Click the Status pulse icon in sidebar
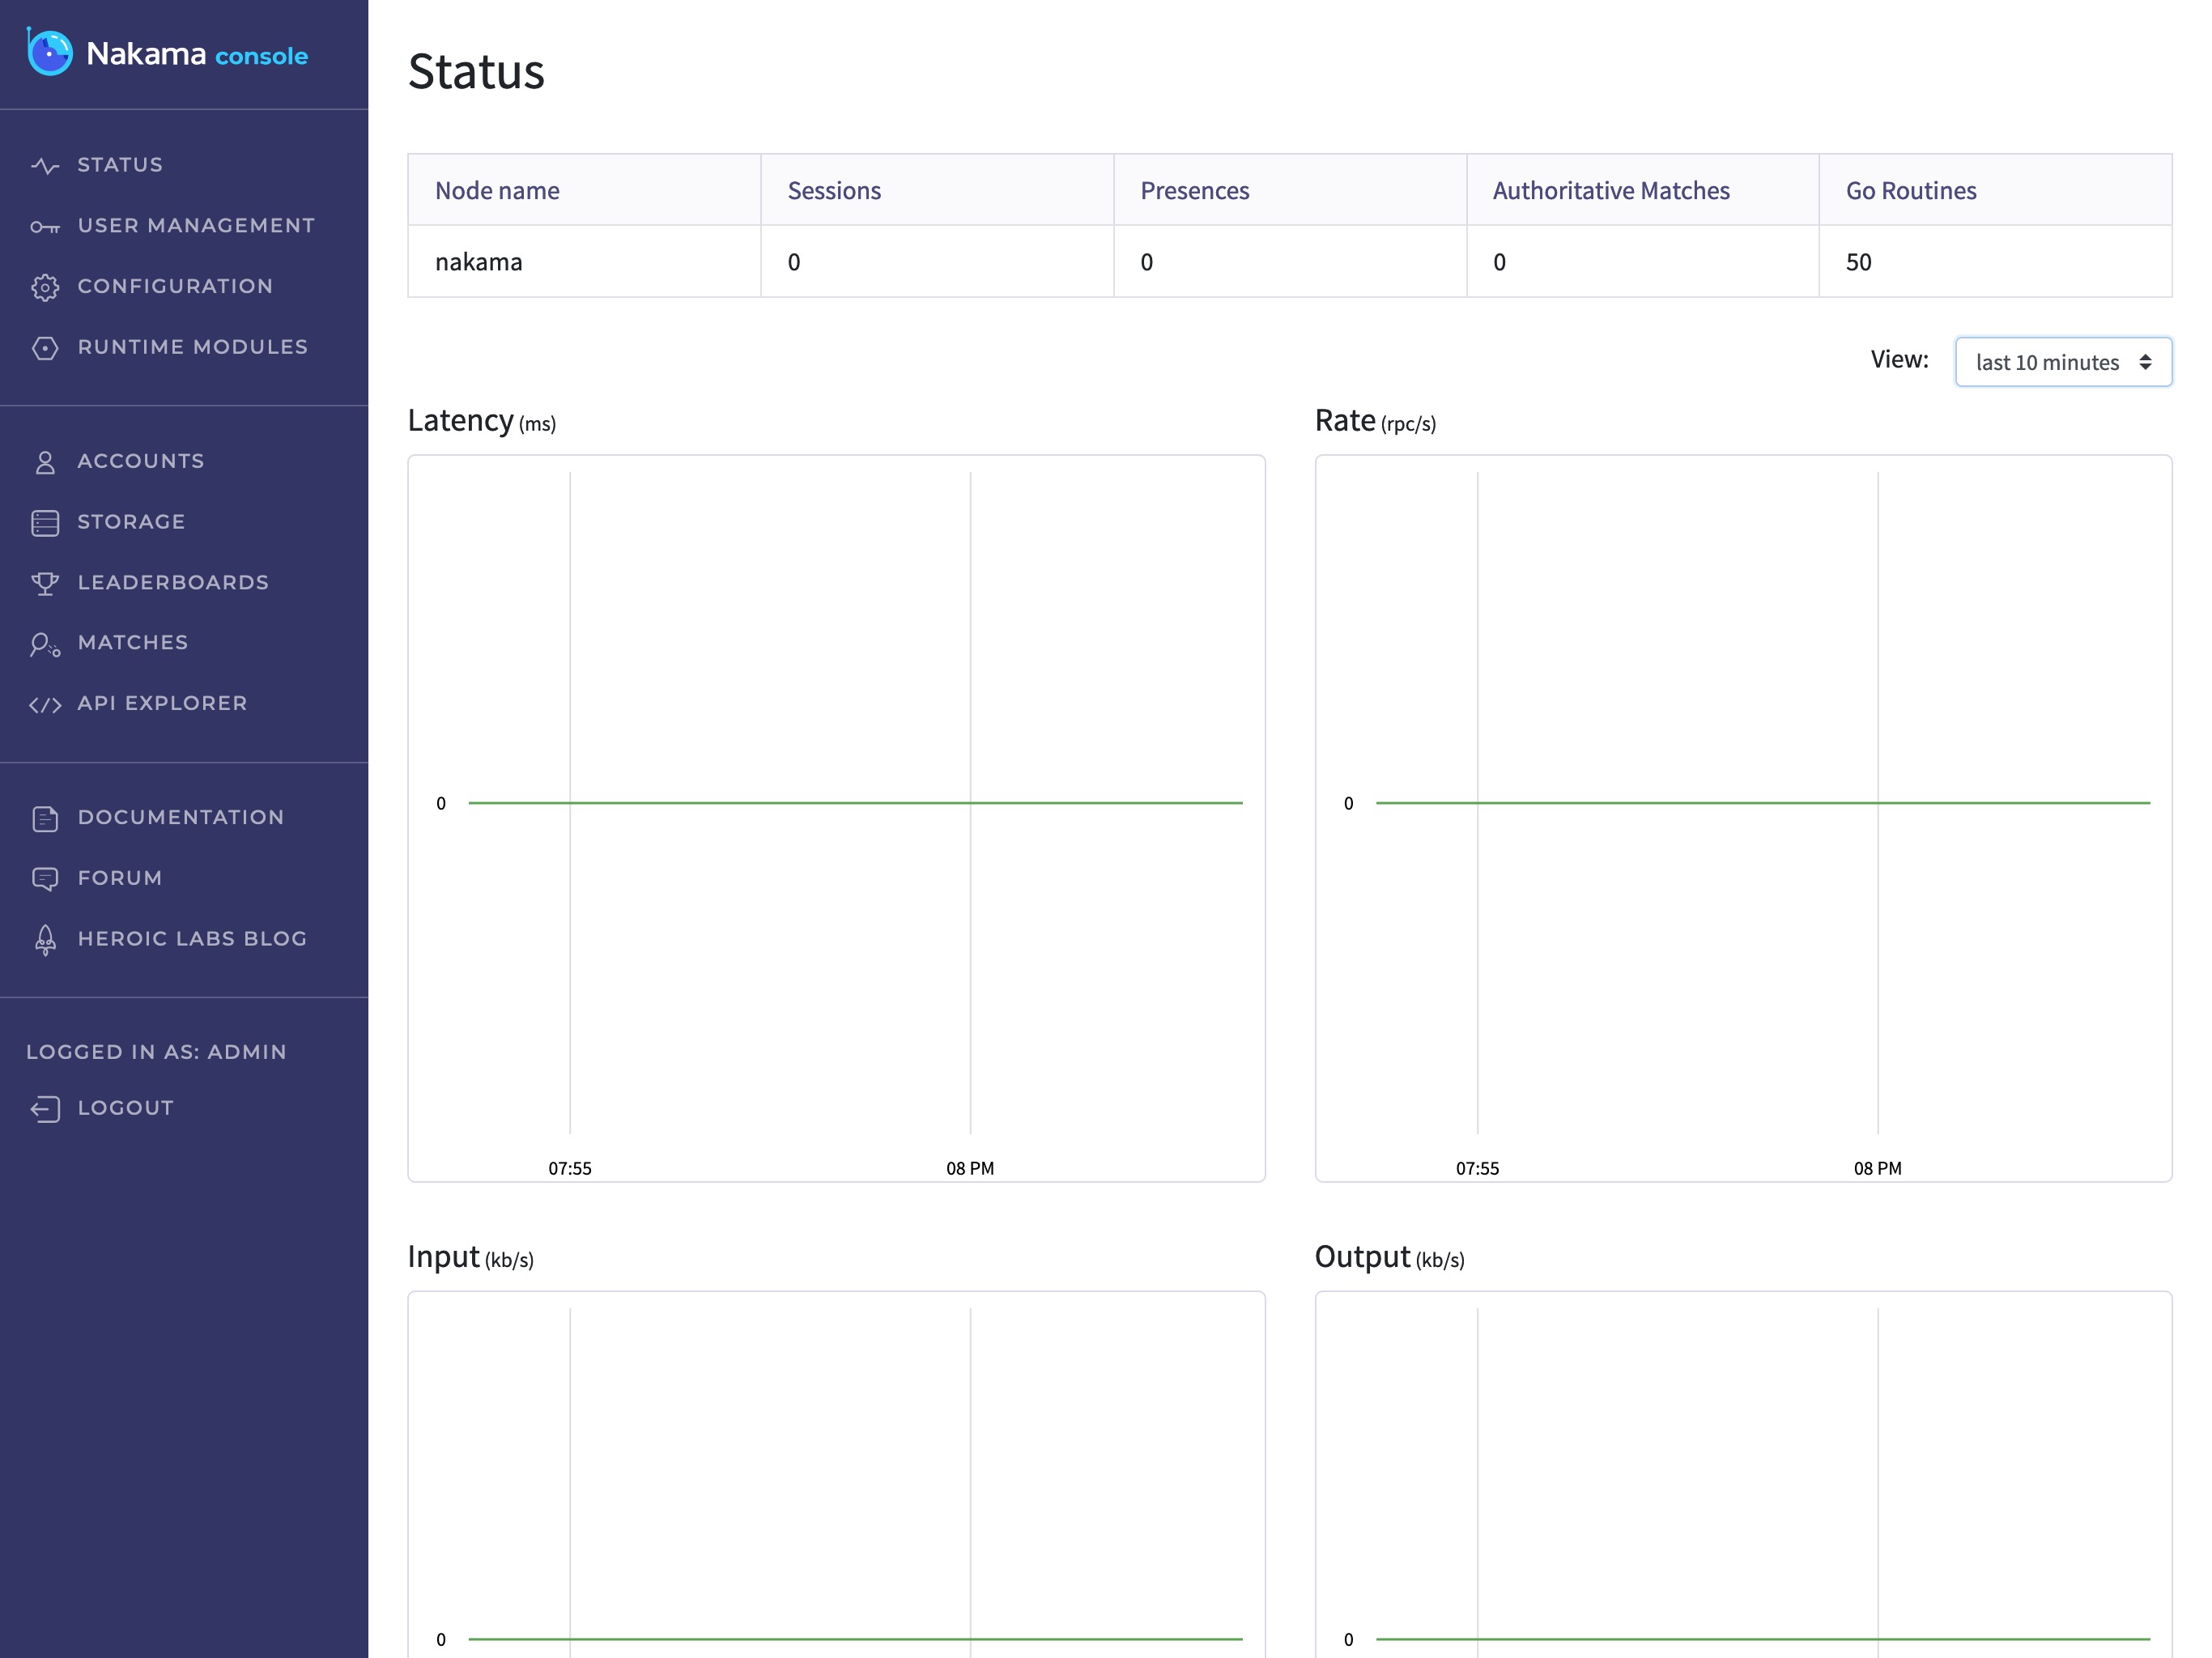This screenshot has width=2212, height=1658. tap(45, 165)
